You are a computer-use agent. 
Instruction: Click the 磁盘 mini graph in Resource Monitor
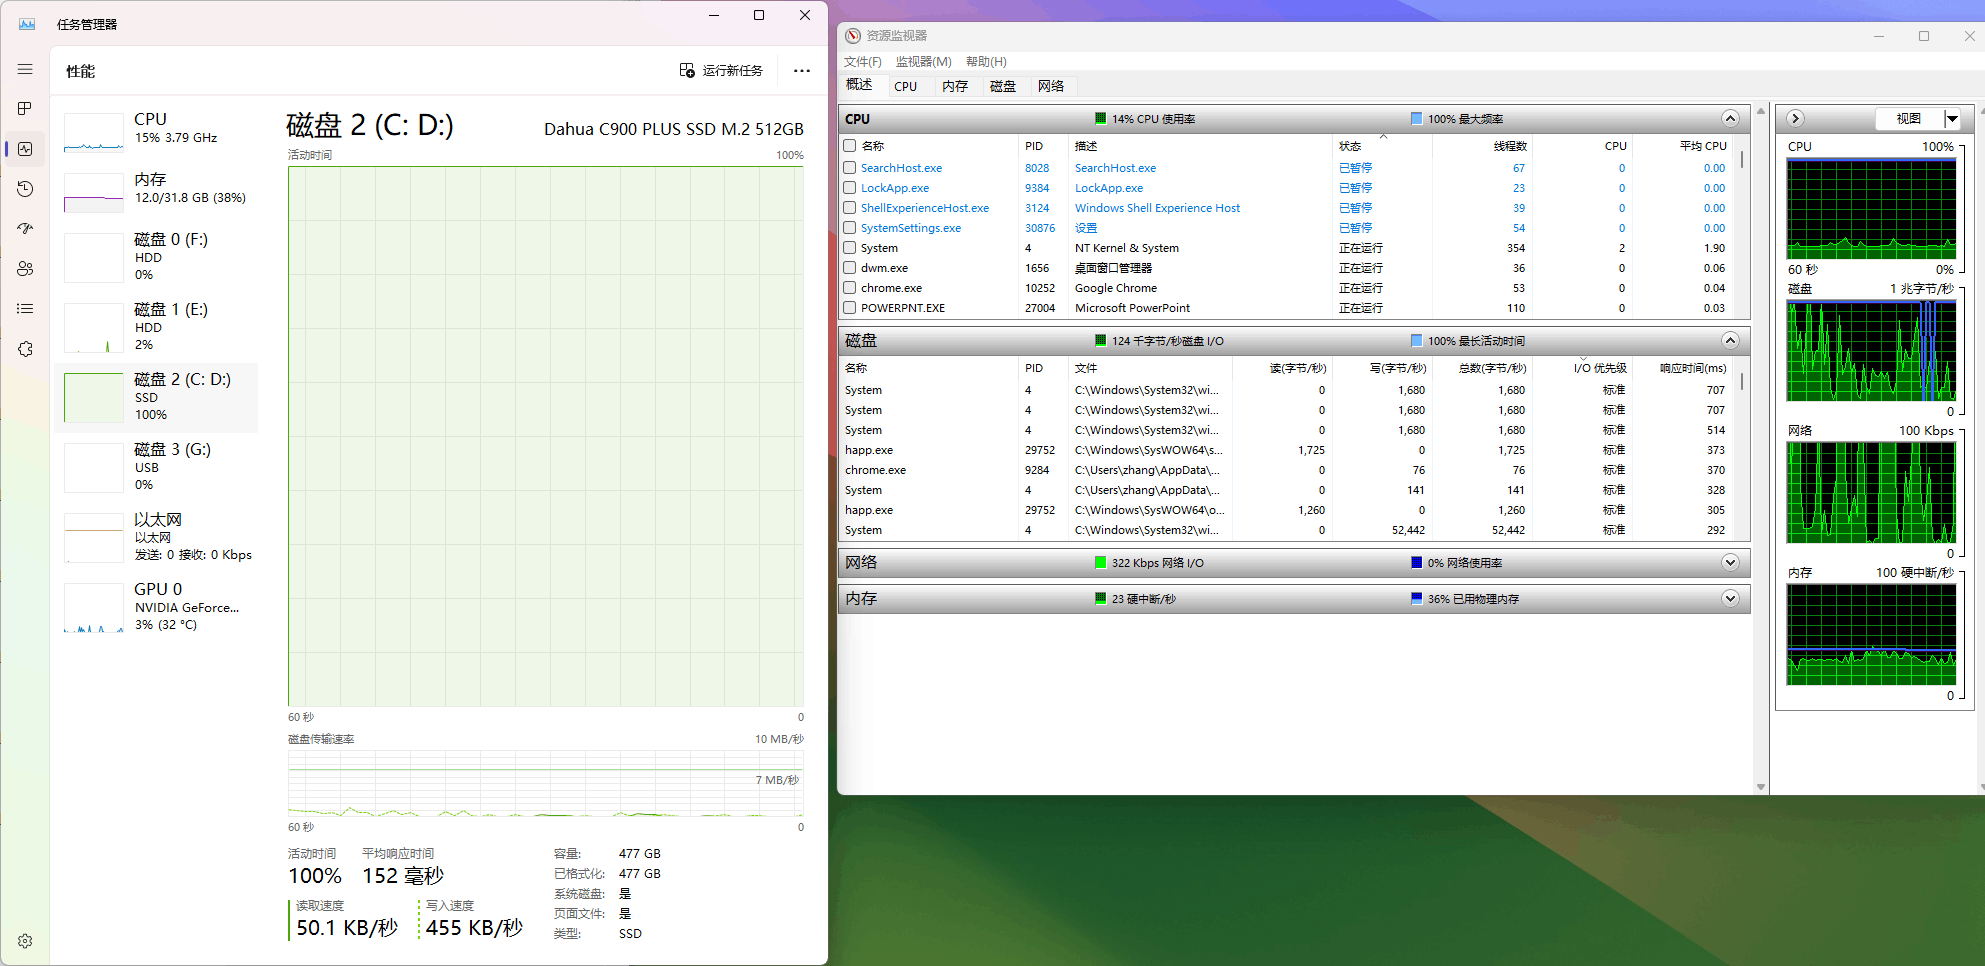tap(1871, 351)
